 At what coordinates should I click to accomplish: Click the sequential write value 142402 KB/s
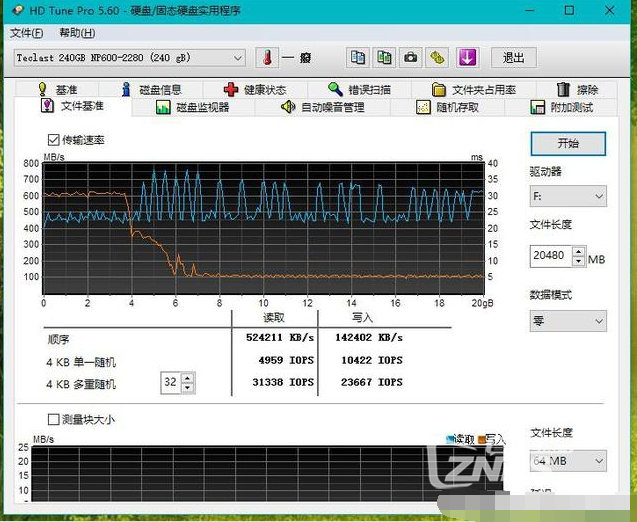(x=369, y=338)
